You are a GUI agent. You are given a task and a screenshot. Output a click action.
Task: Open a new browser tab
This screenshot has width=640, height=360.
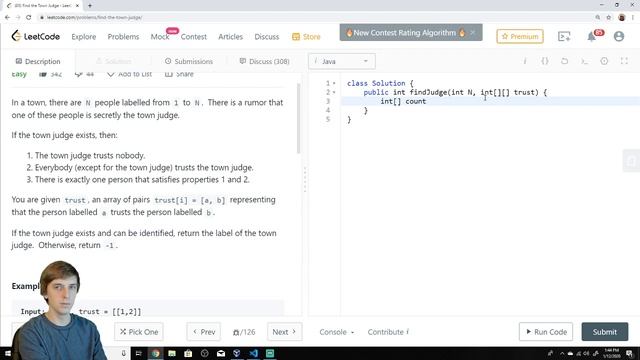90,6
